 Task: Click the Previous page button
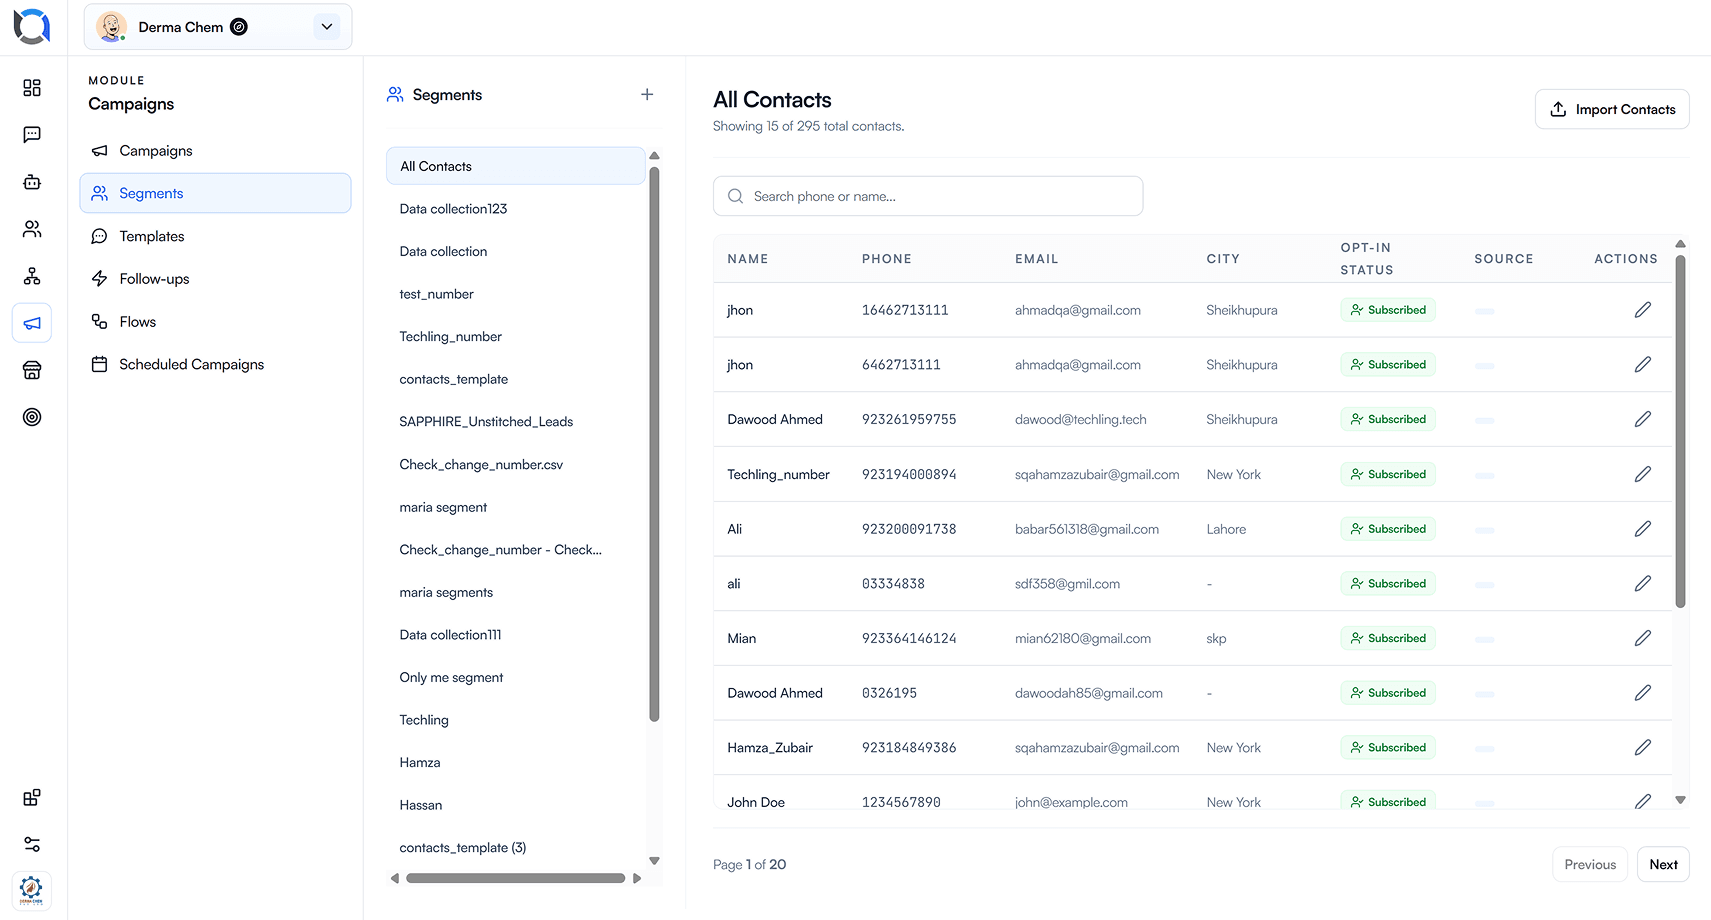1590,864
